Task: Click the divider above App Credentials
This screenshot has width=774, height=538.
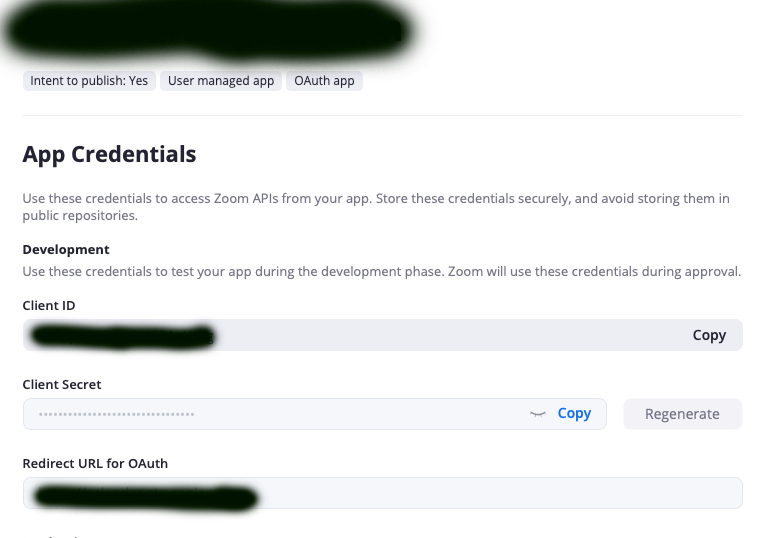Action: (x=383, y=116)
